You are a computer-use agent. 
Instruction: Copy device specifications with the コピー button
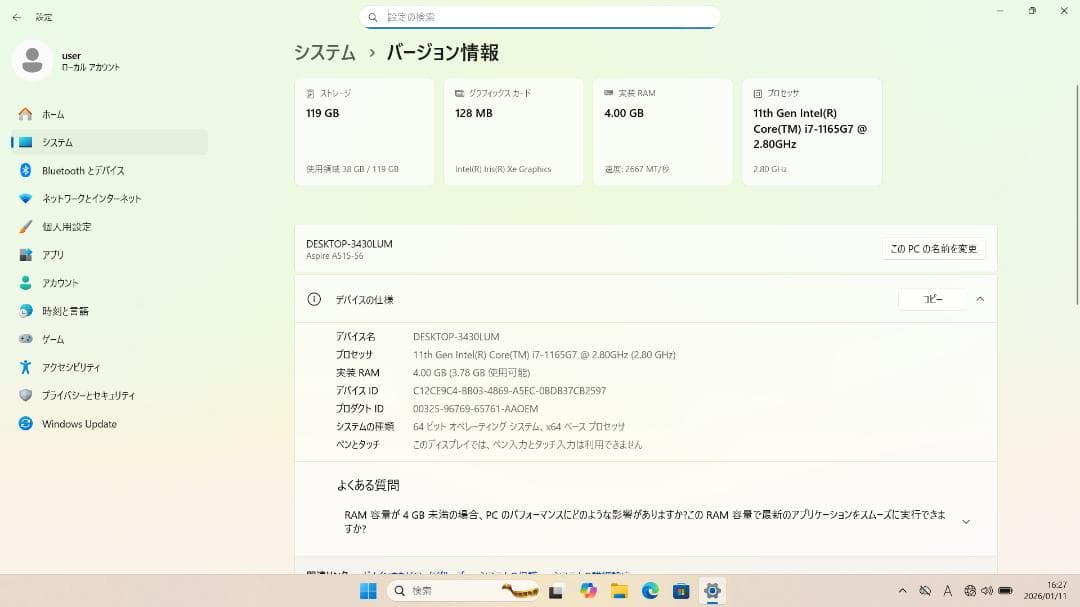(931, 299)
